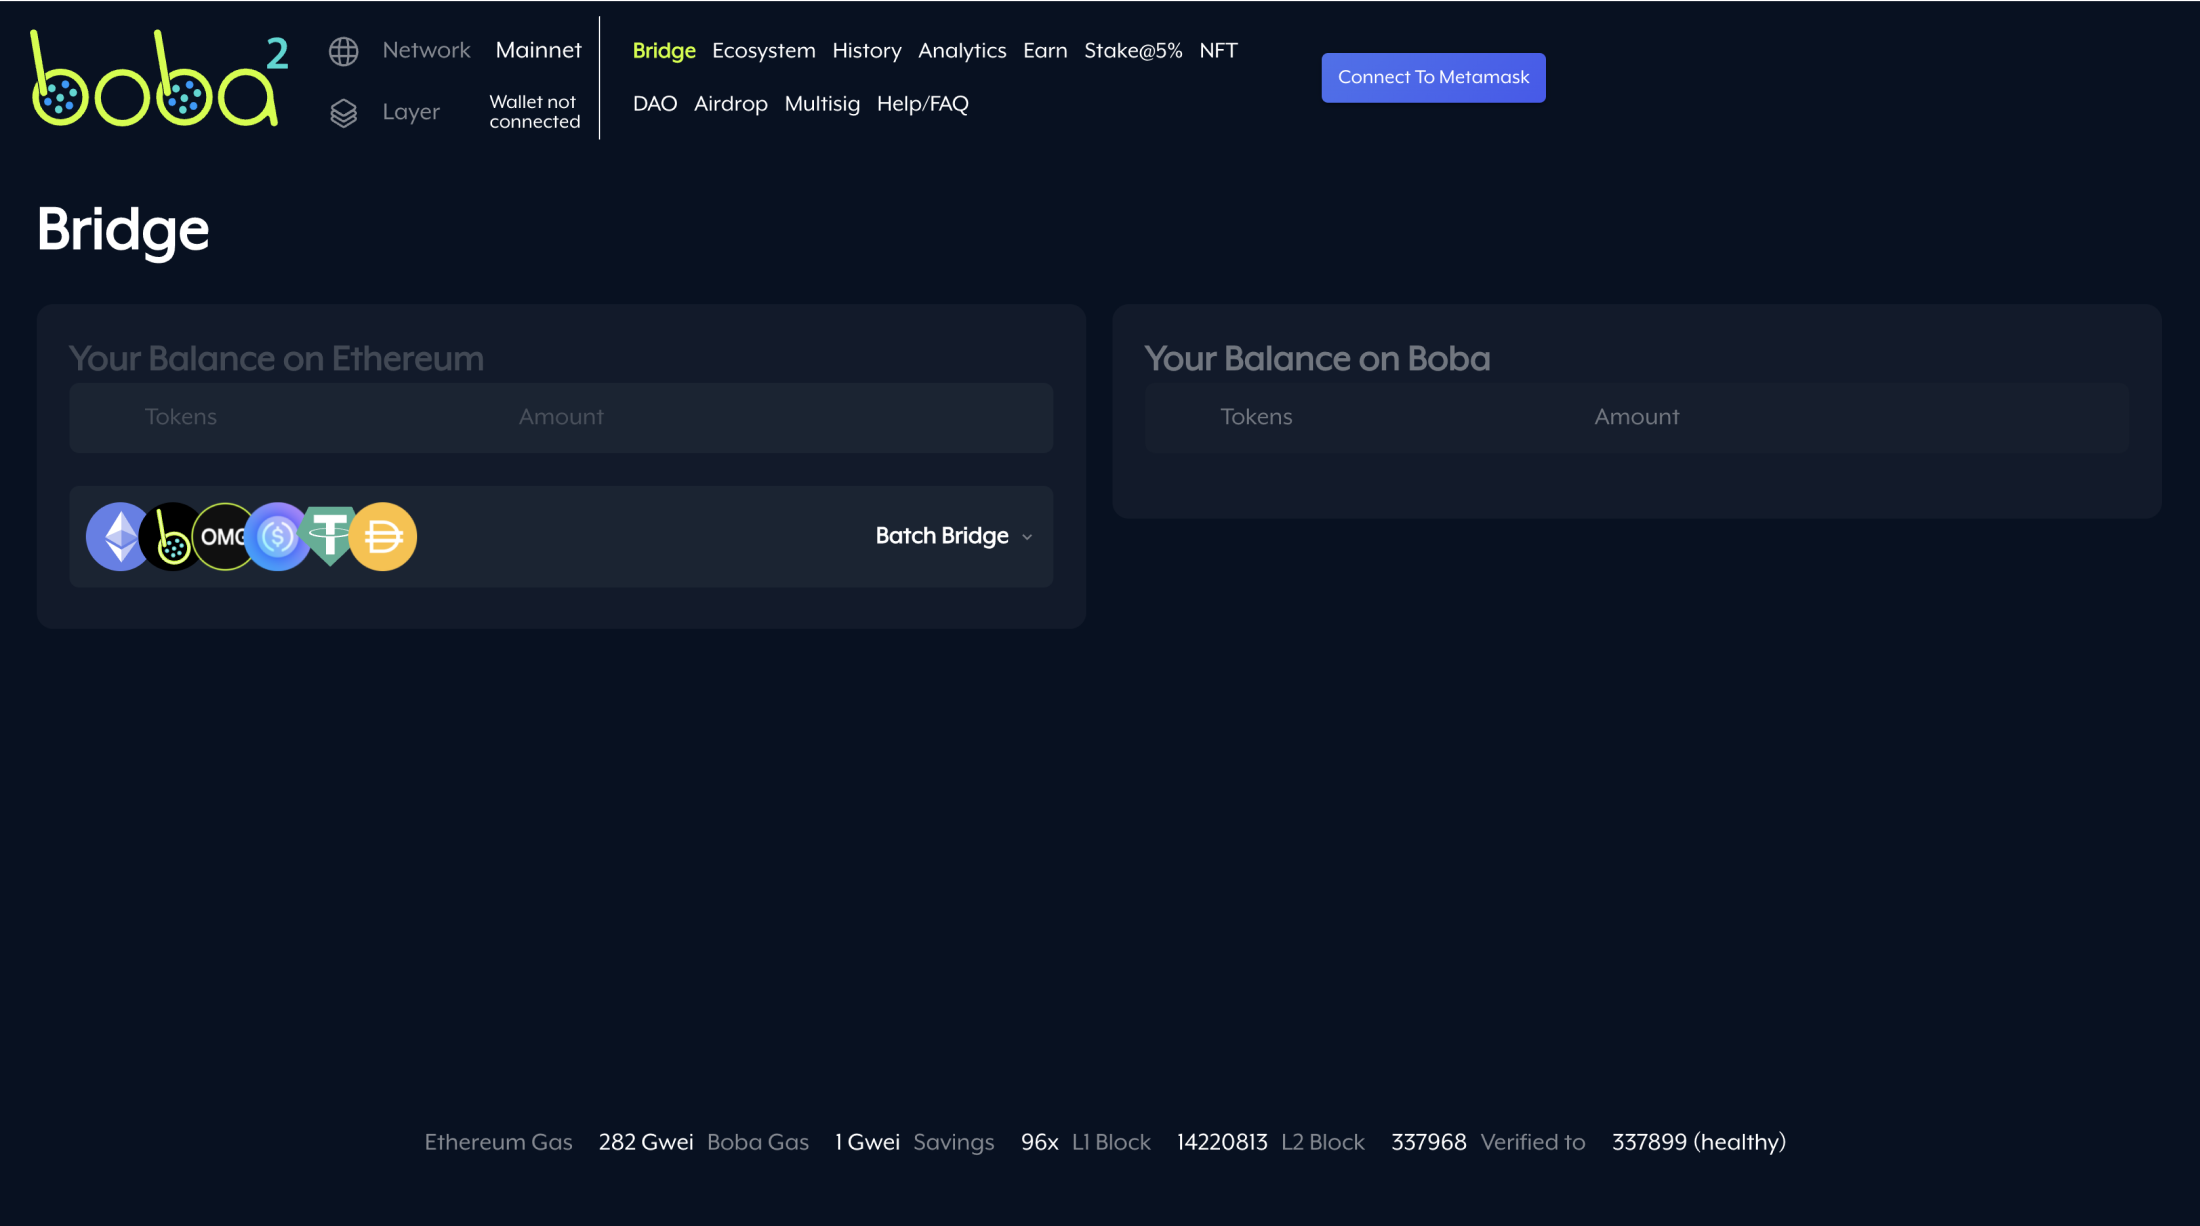Screen dimensions: 2200x1226
Task: Click the Boba token icon
Action: (x=172, y=537)
